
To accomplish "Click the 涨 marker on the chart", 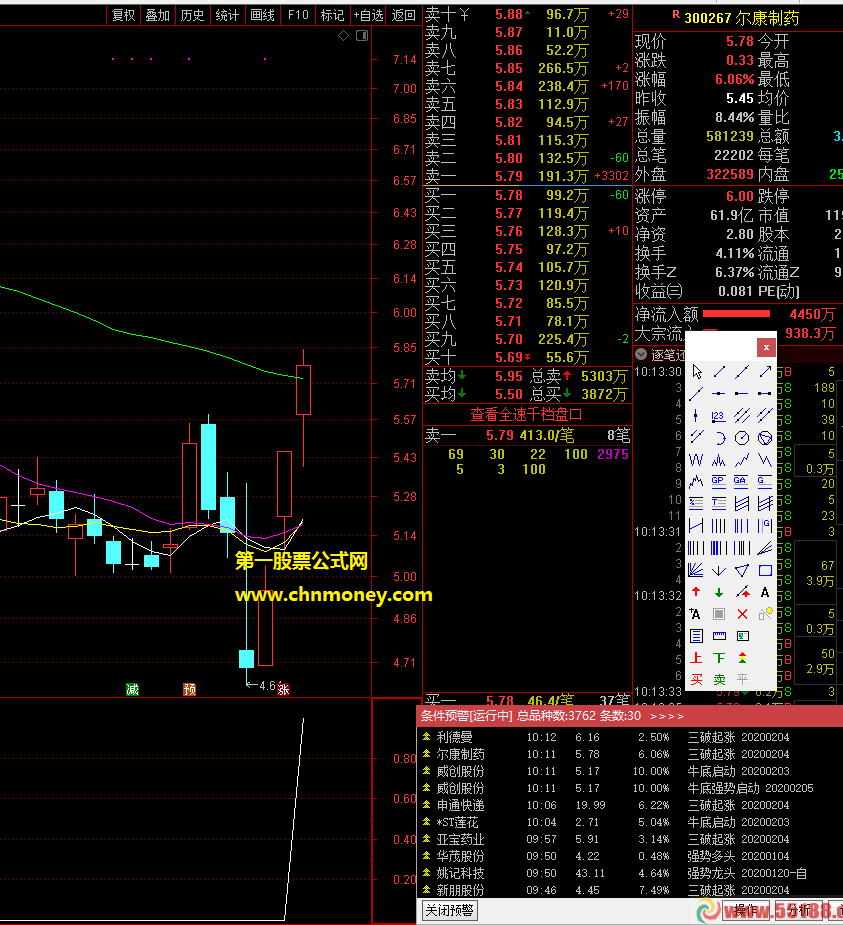I will [284, 690].
